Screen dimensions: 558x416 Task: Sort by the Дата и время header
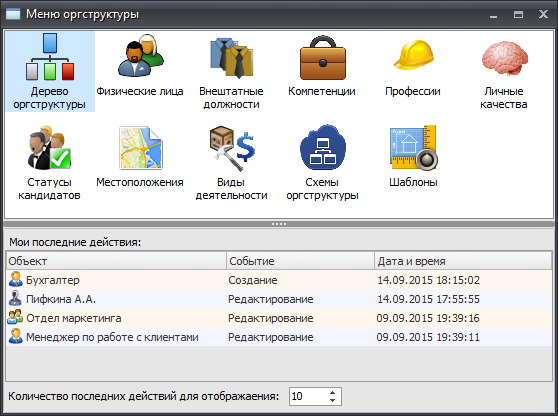pyautogui.click(x=463, y=261)
